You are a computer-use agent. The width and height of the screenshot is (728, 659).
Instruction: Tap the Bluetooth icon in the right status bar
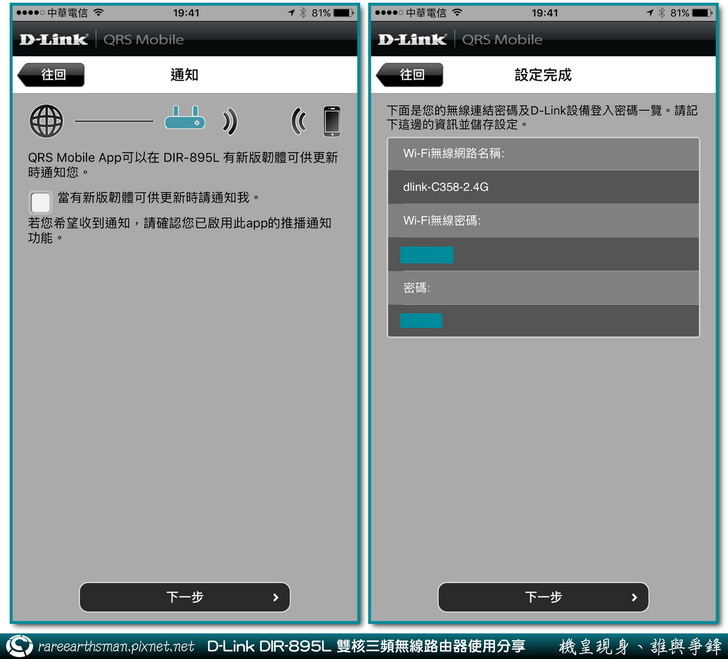[661, 13]
